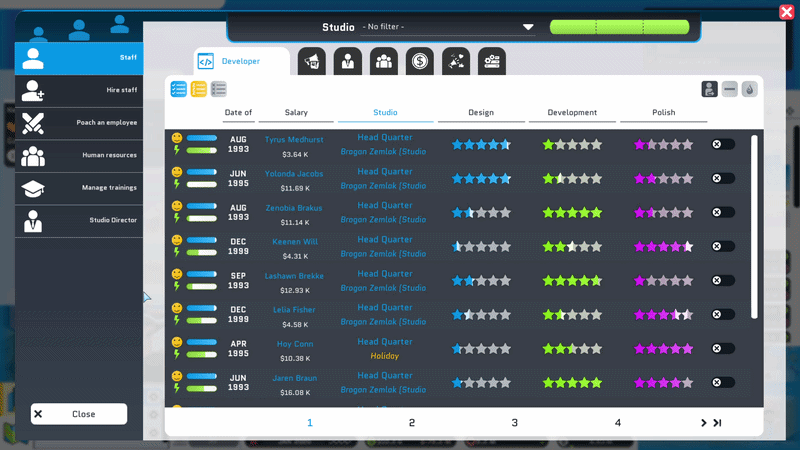This screenshot has width=800, height=450.
Task: Select the yellow list view icon
Action: click(198, 89)
